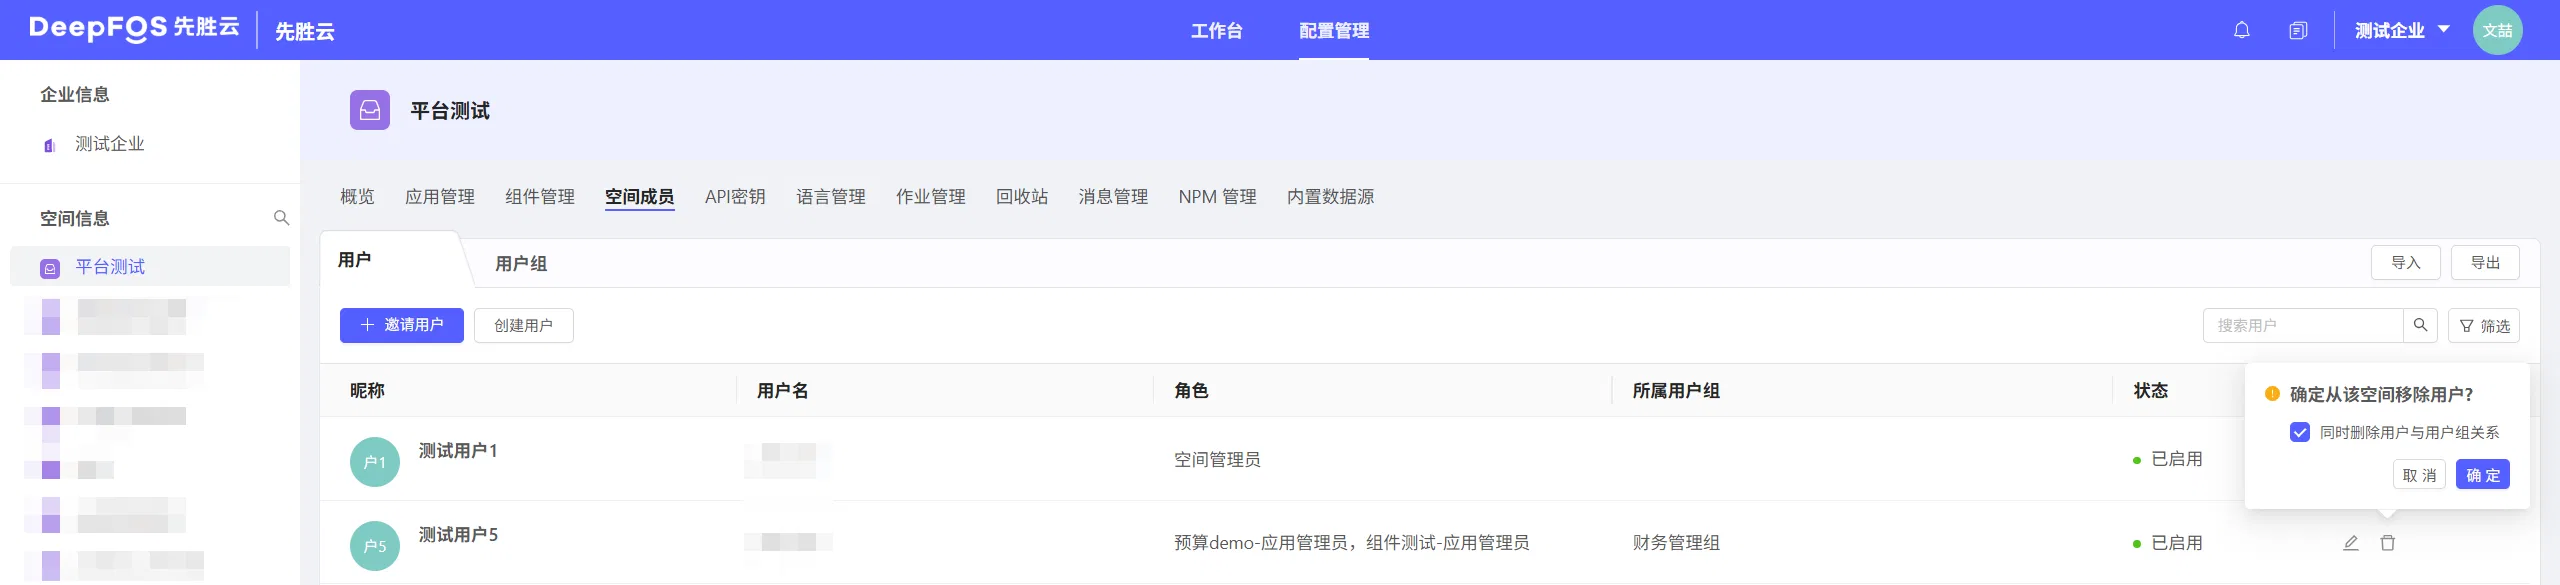Switch to the 空间成员 tab
Viewport: 2560px width, 585px height.
tap(640, 197)
